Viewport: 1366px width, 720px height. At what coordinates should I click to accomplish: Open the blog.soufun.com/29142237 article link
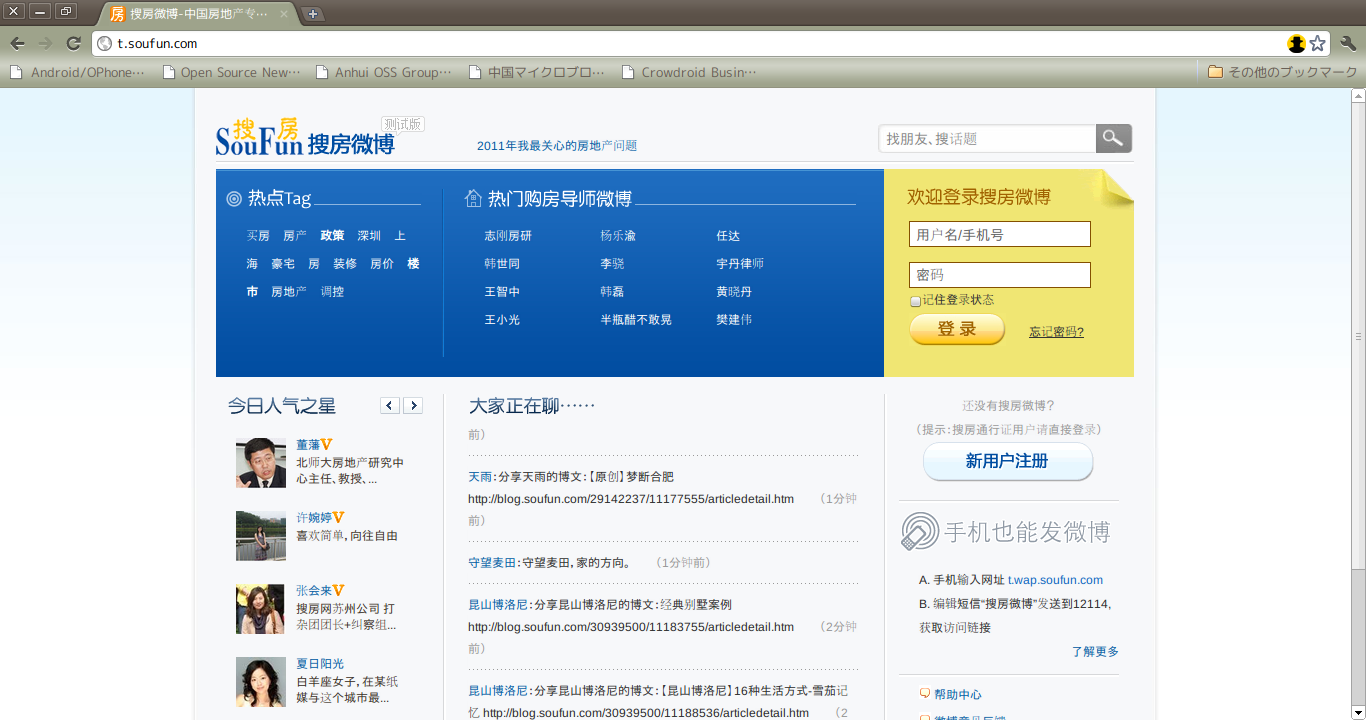(631, 499)
